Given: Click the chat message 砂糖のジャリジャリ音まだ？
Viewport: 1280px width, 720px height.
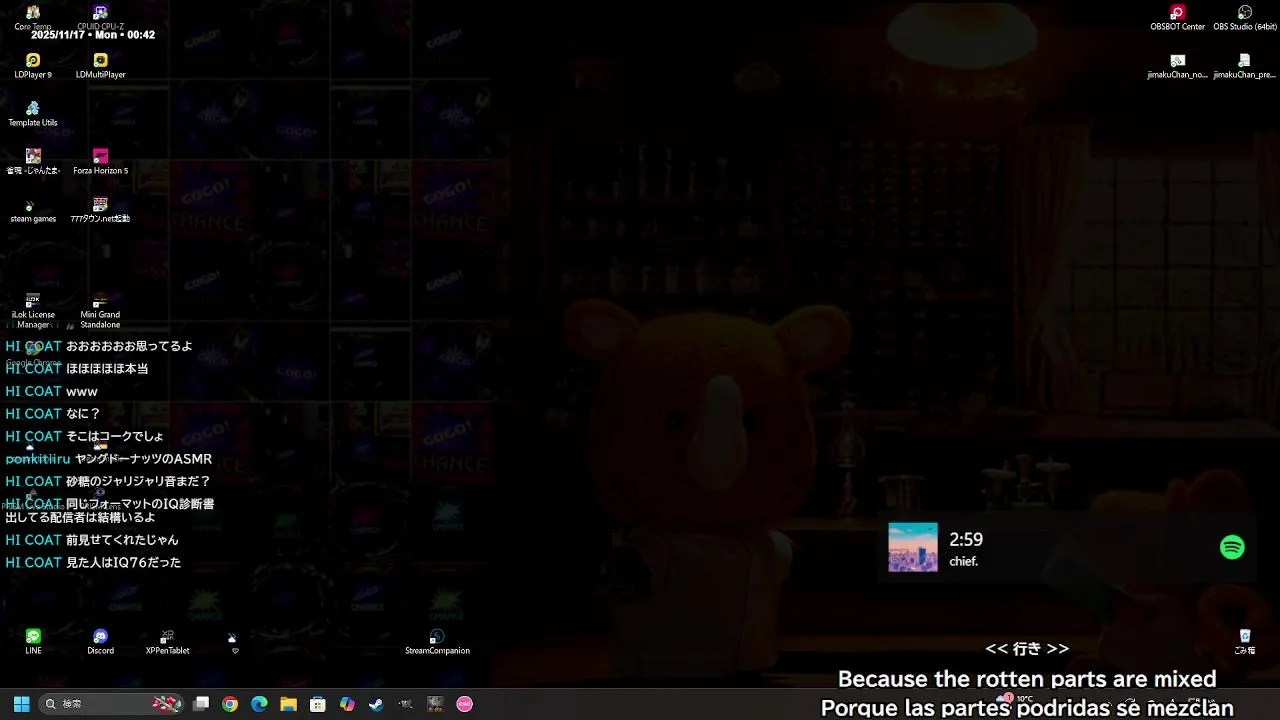Looking at the screenshot, I should coord(138,482).
